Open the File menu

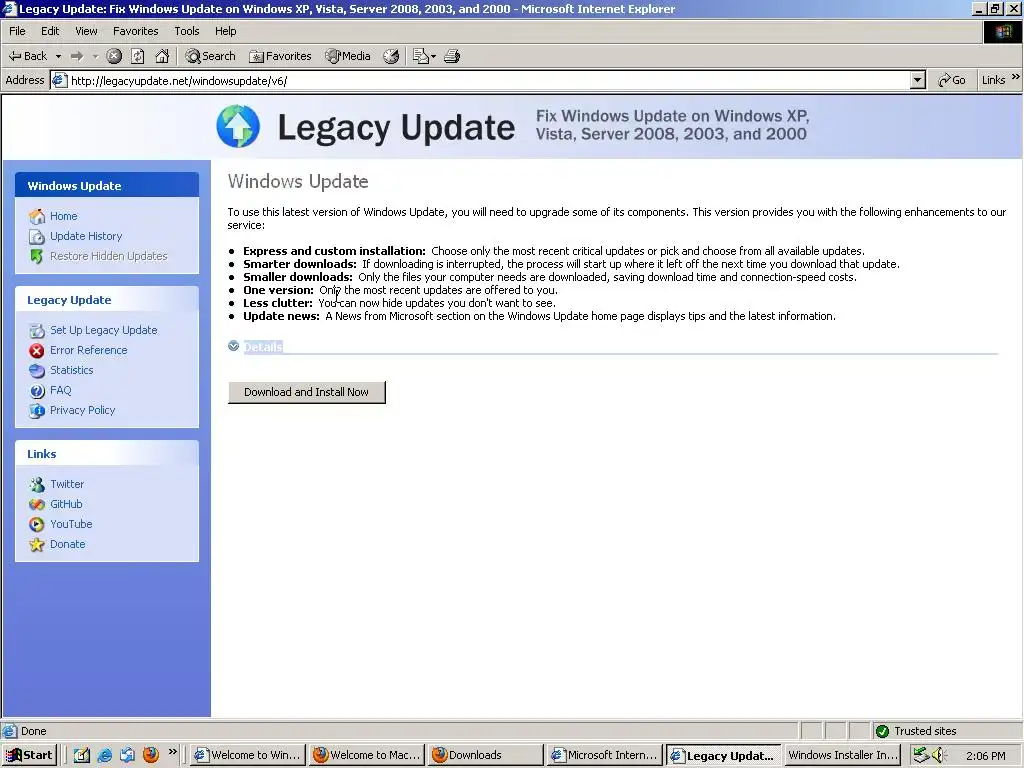(17, 31)
